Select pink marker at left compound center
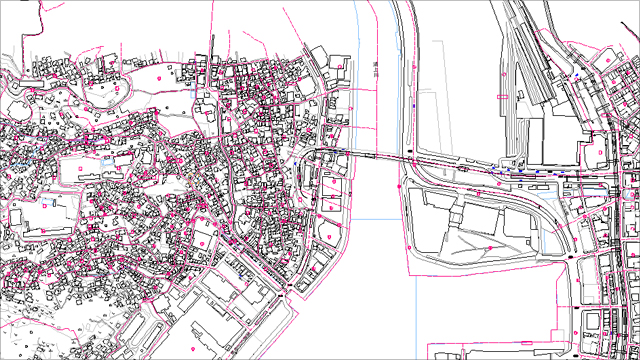Screen dimensions: 640x360 point(81,168)
